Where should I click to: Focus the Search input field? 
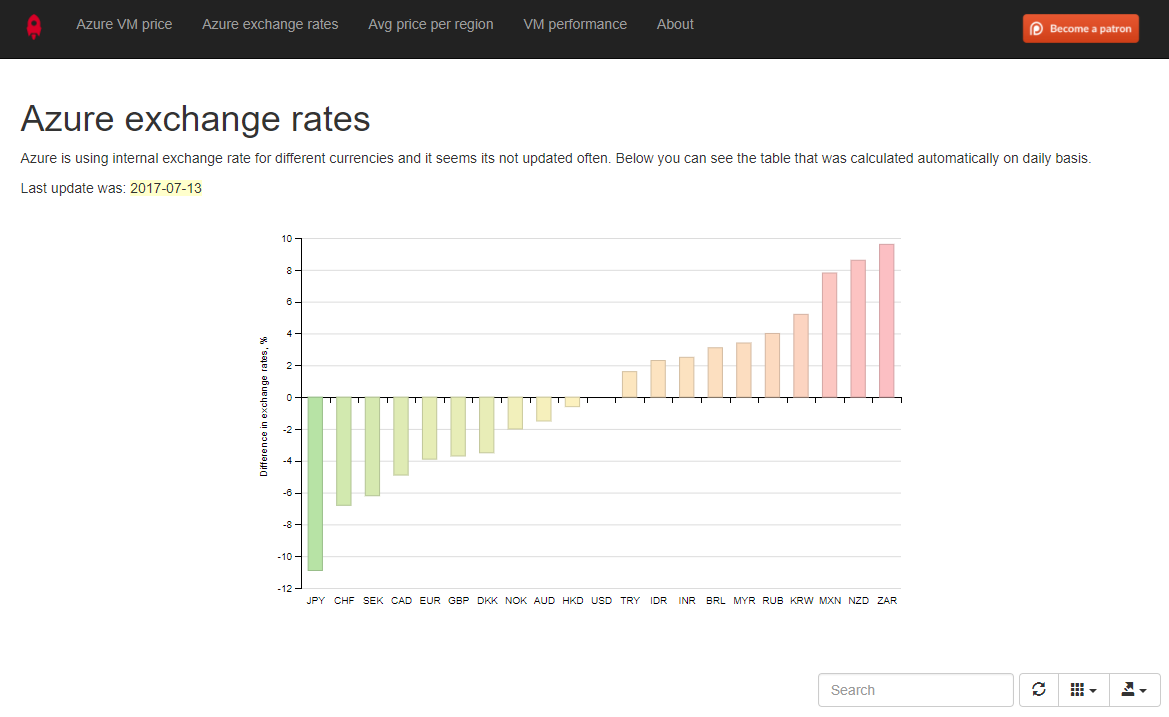[916, 690]
